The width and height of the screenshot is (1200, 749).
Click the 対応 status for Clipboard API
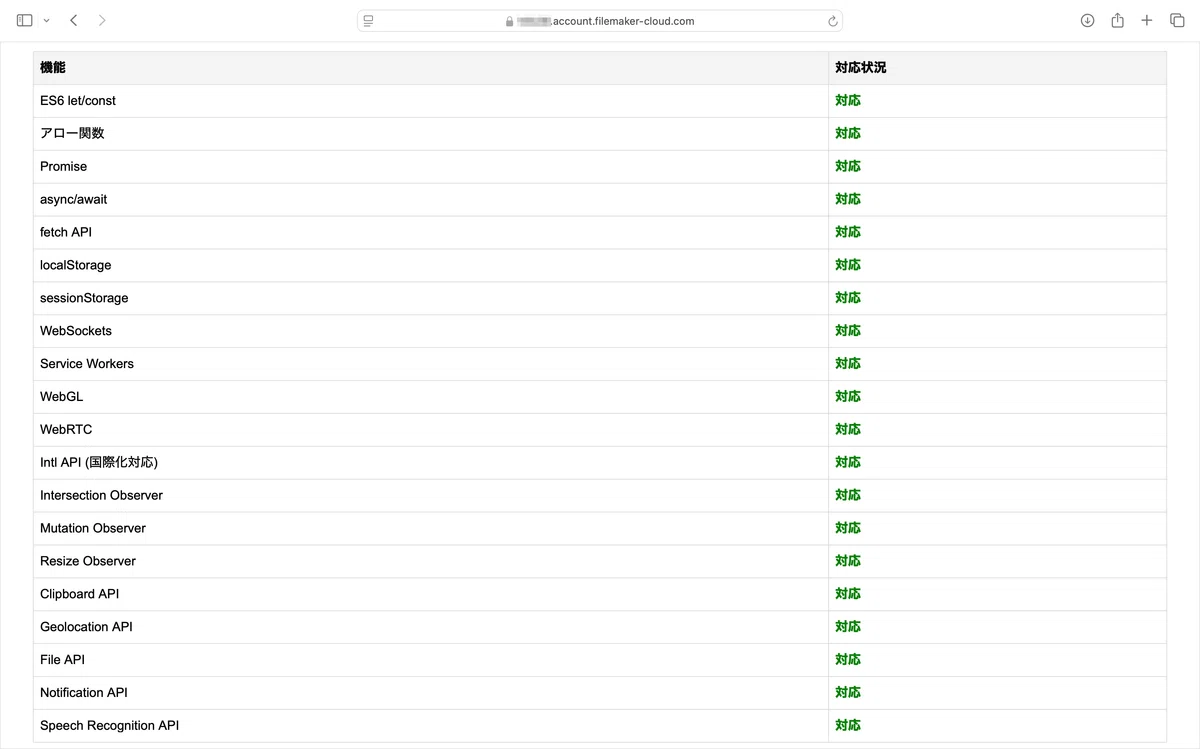pos(848,594)
